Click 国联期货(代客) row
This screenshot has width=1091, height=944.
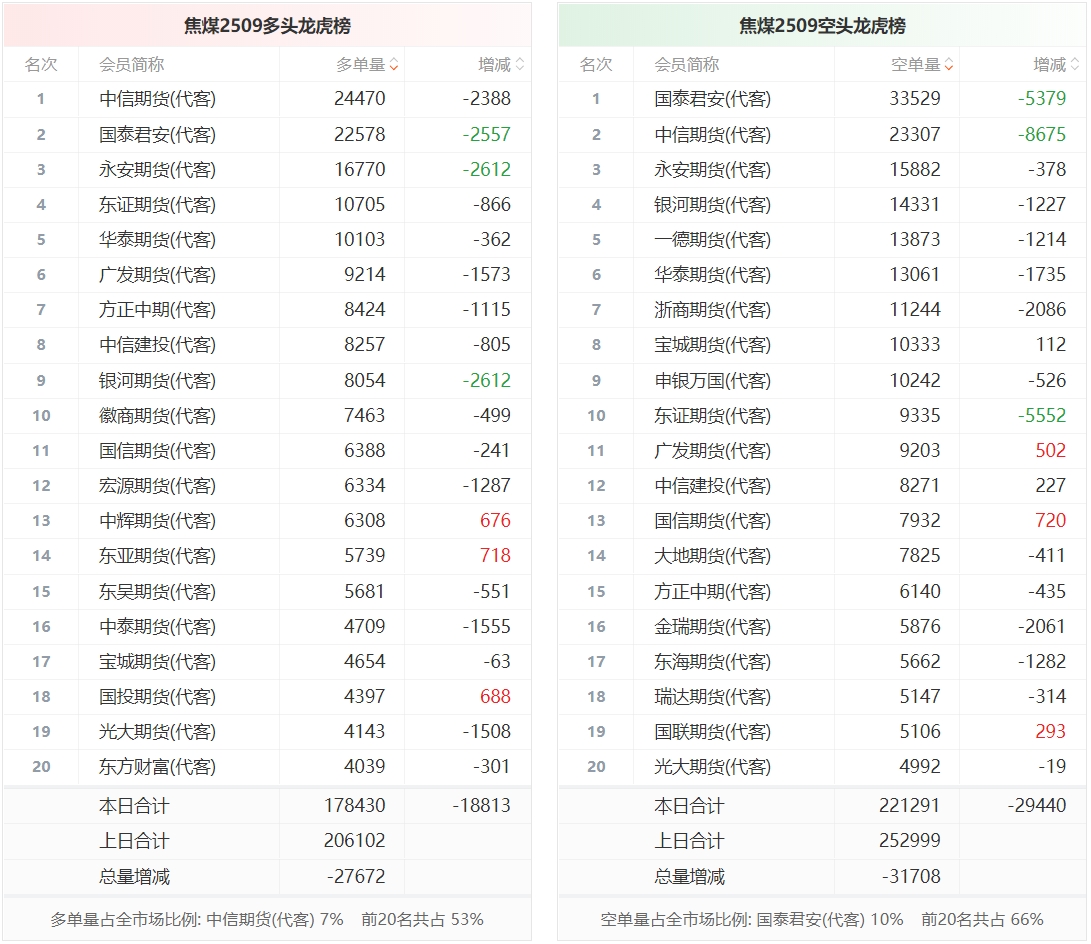822,732
